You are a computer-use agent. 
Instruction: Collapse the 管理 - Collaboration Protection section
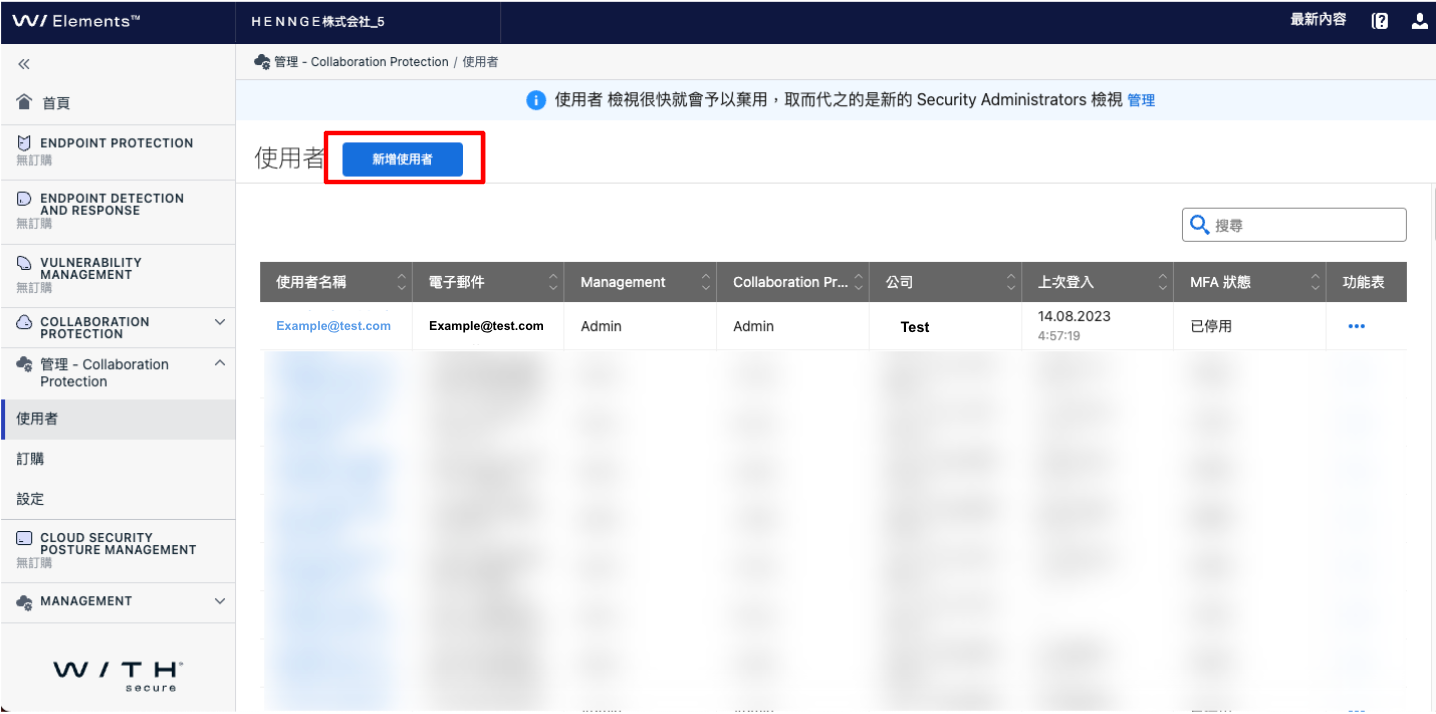(220, 364)
